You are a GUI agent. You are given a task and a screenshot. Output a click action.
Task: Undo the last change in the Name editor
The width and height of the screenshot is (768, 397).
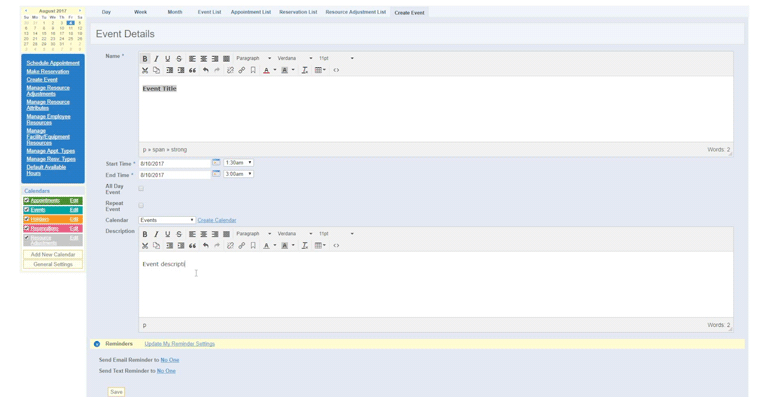[x=206, y=70]
